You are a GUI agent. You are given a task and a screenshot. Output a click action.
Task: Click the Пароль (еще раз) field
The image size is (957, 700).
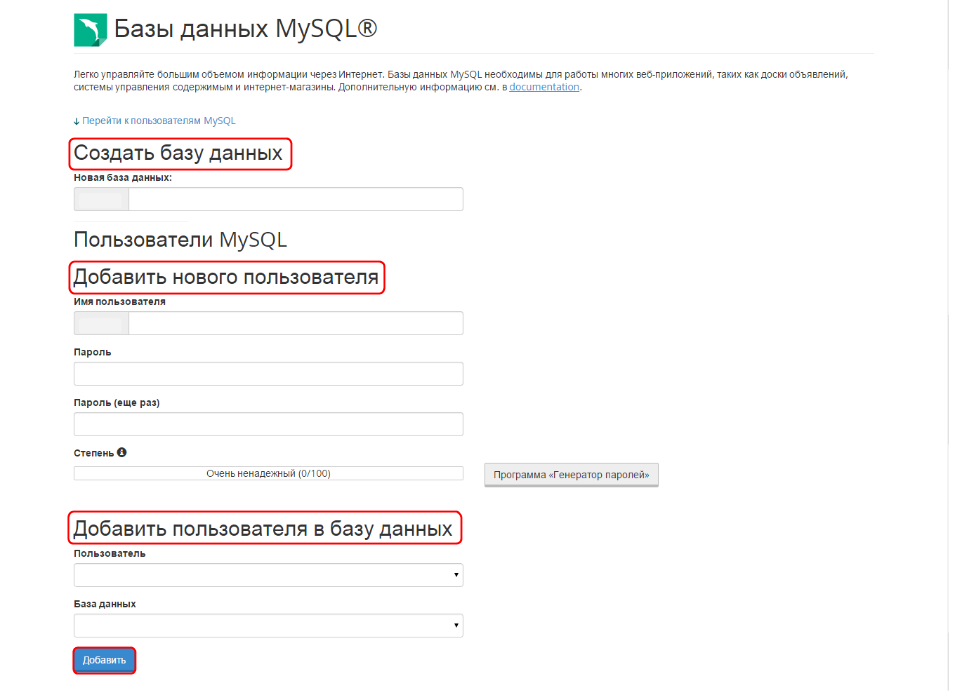[x=268, y=424]
